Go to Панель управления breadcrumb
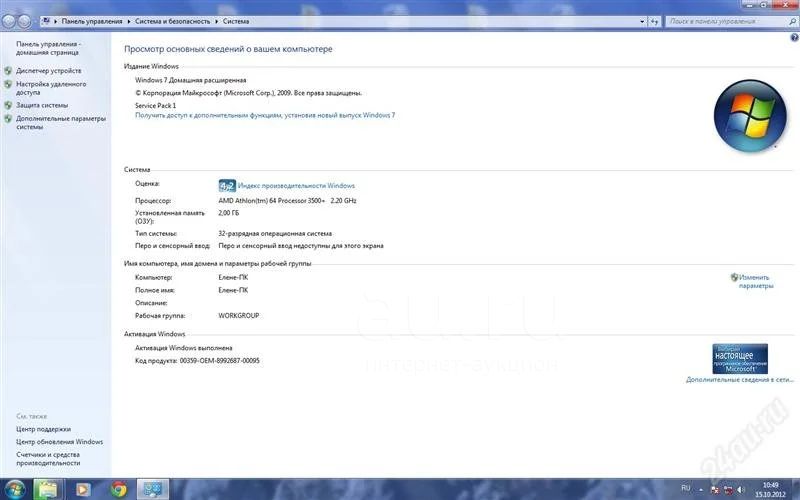 [92, 21]
